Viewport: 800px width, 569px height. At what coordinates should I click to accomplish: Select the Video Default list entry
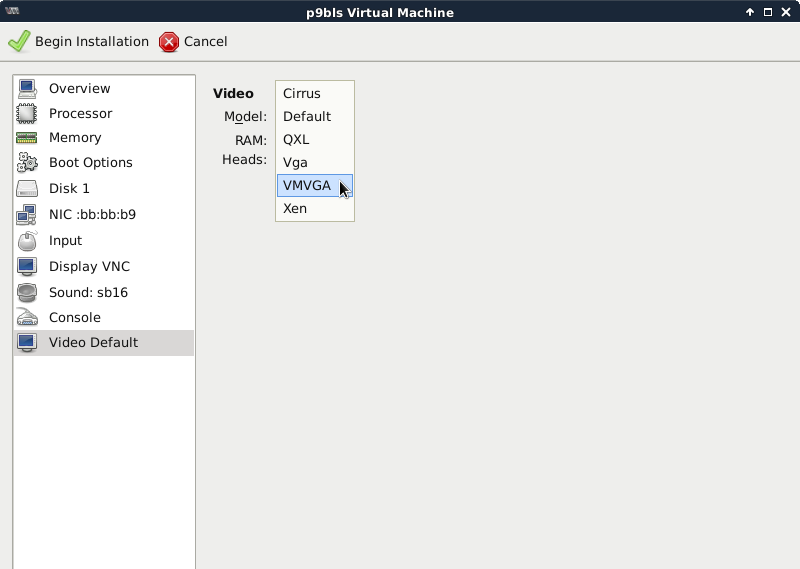(x=93, y=343)
